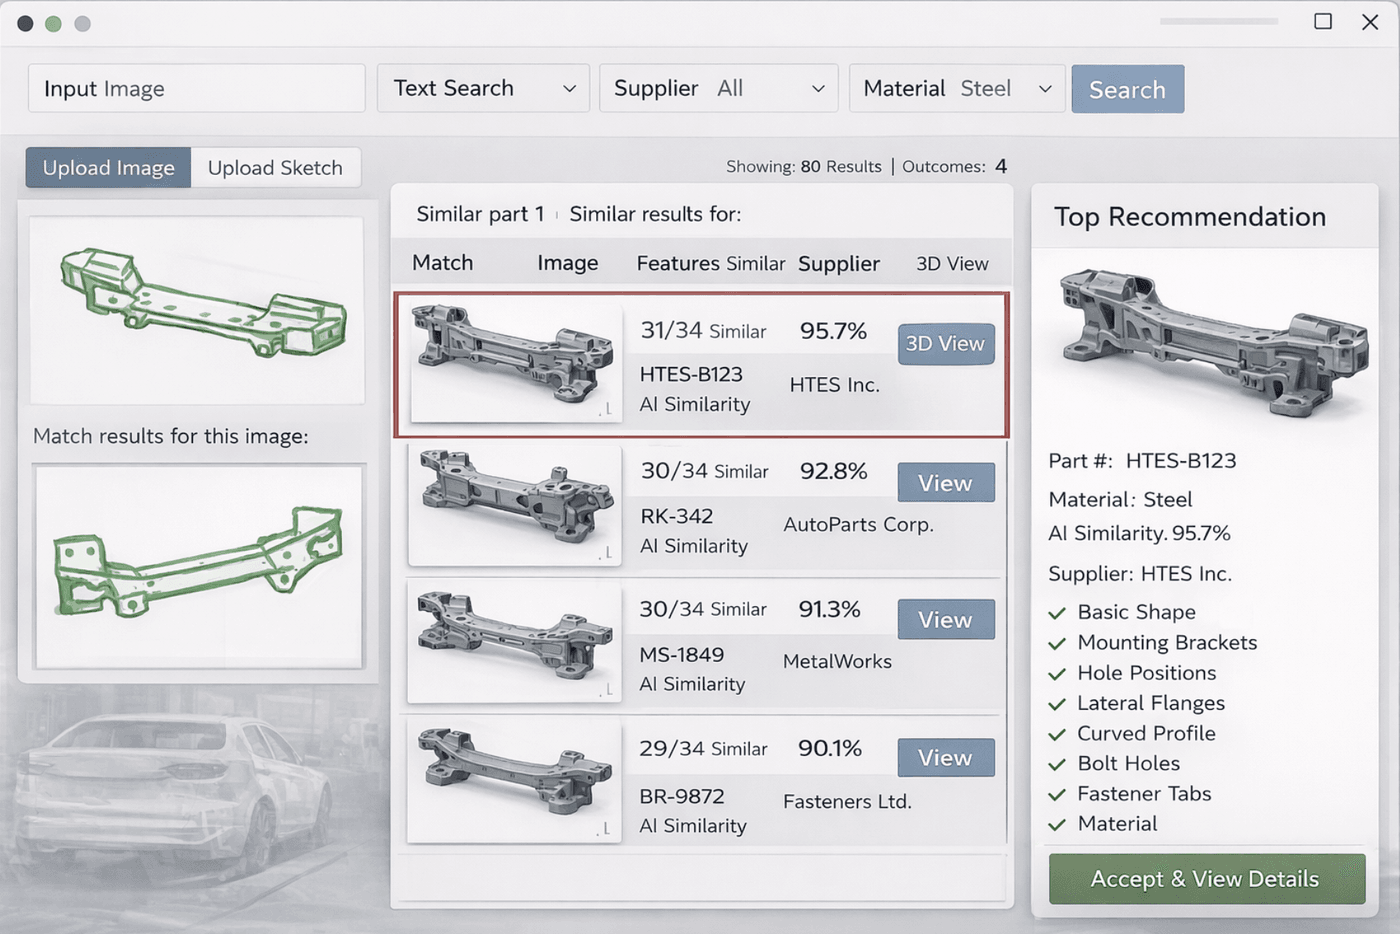Click the 29/34 Similar feature count
Image resolution: width=1400 pixels, height=934 pixels.
[x=704, y=748]
